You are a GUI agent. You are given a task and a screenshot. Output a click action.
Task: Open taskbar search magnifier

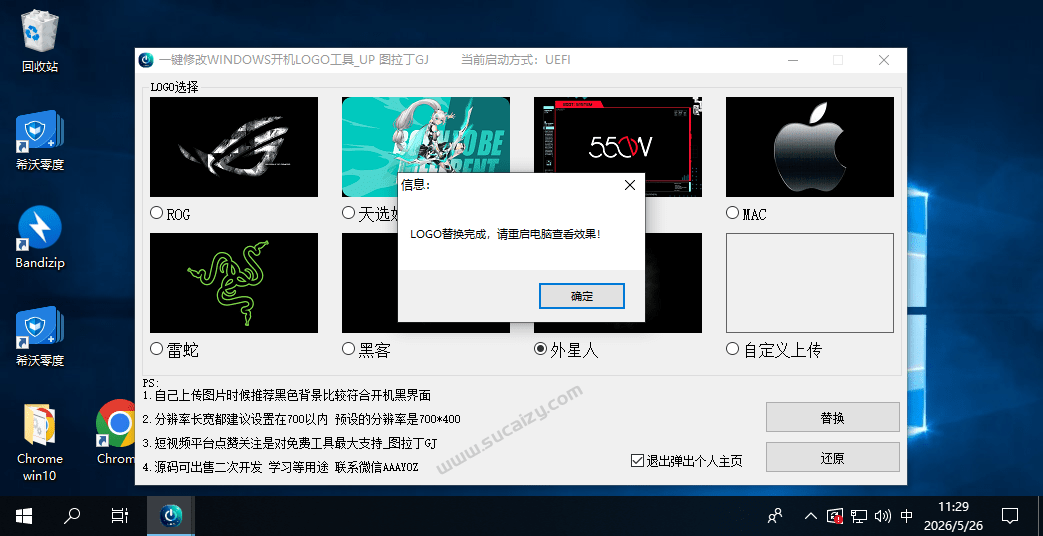(x=72, y=515)
